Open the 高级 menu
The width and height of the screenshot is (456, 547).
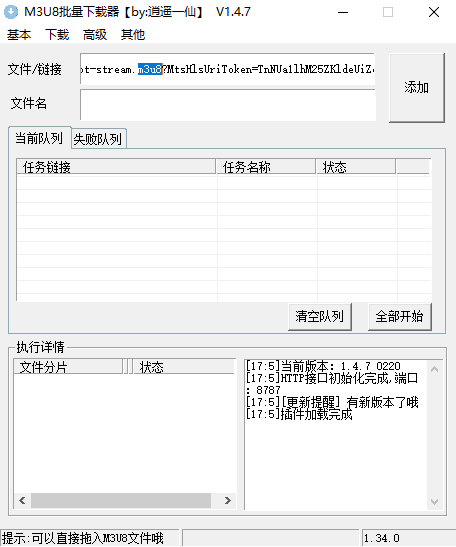point(95,35)
